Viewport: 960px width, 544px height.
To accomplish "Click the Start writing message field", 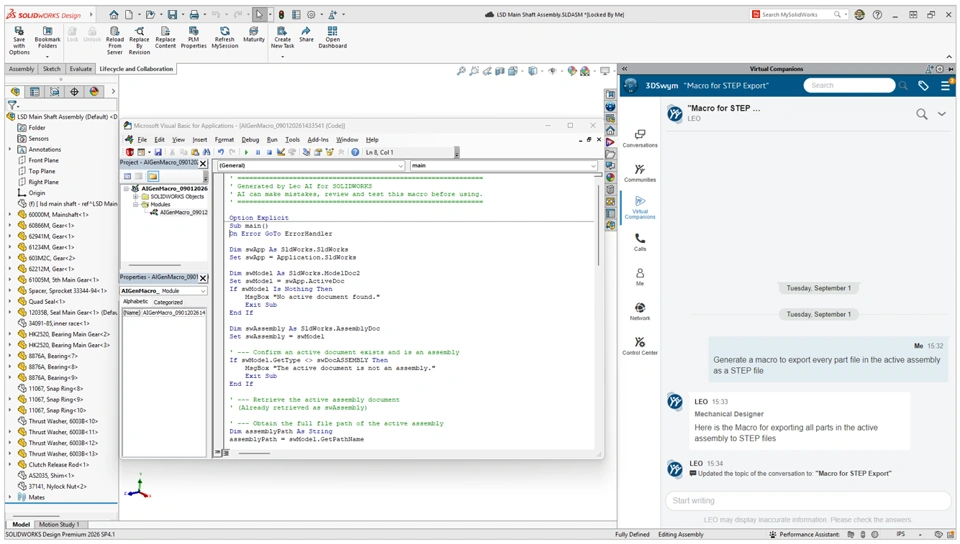I will pos(808,501).
